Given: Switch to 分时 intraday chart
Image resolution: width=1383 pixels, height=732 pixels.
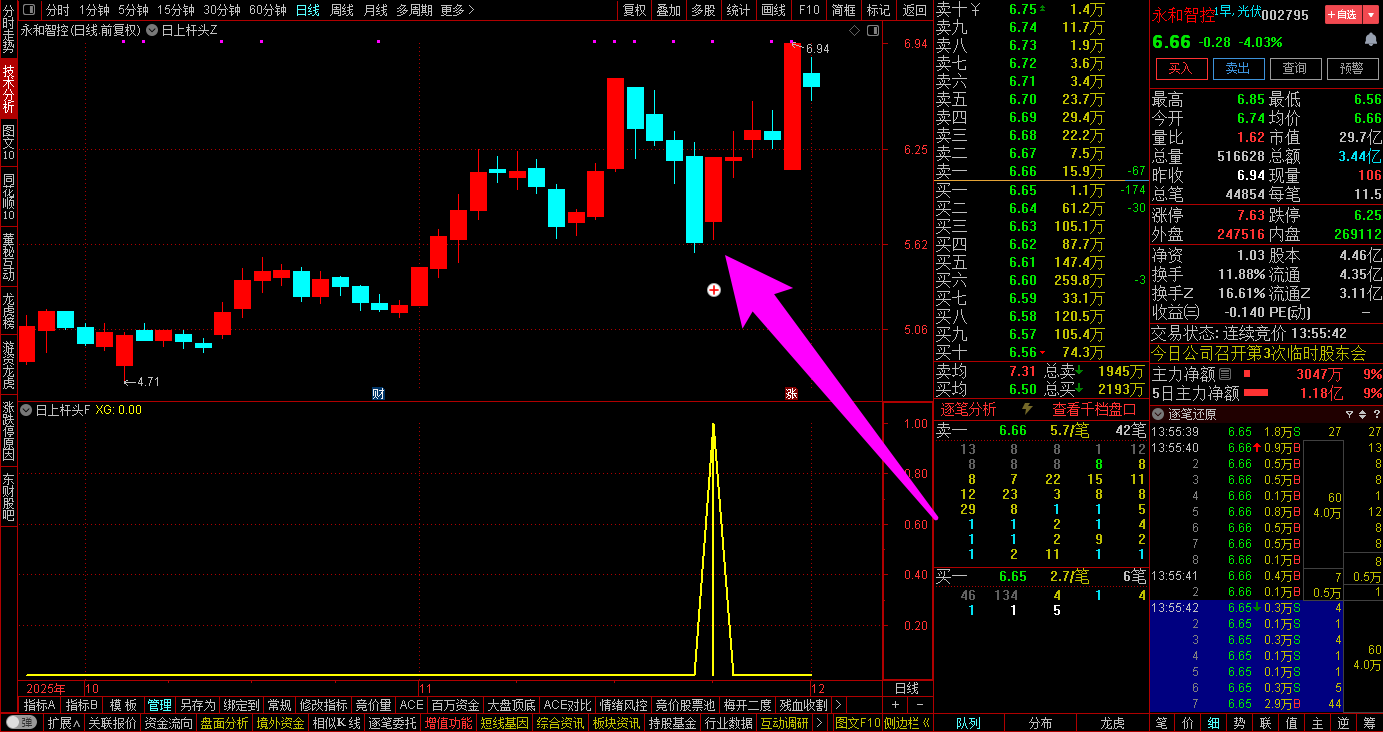Looking at the screenshot, I should [x=57, y=10].
